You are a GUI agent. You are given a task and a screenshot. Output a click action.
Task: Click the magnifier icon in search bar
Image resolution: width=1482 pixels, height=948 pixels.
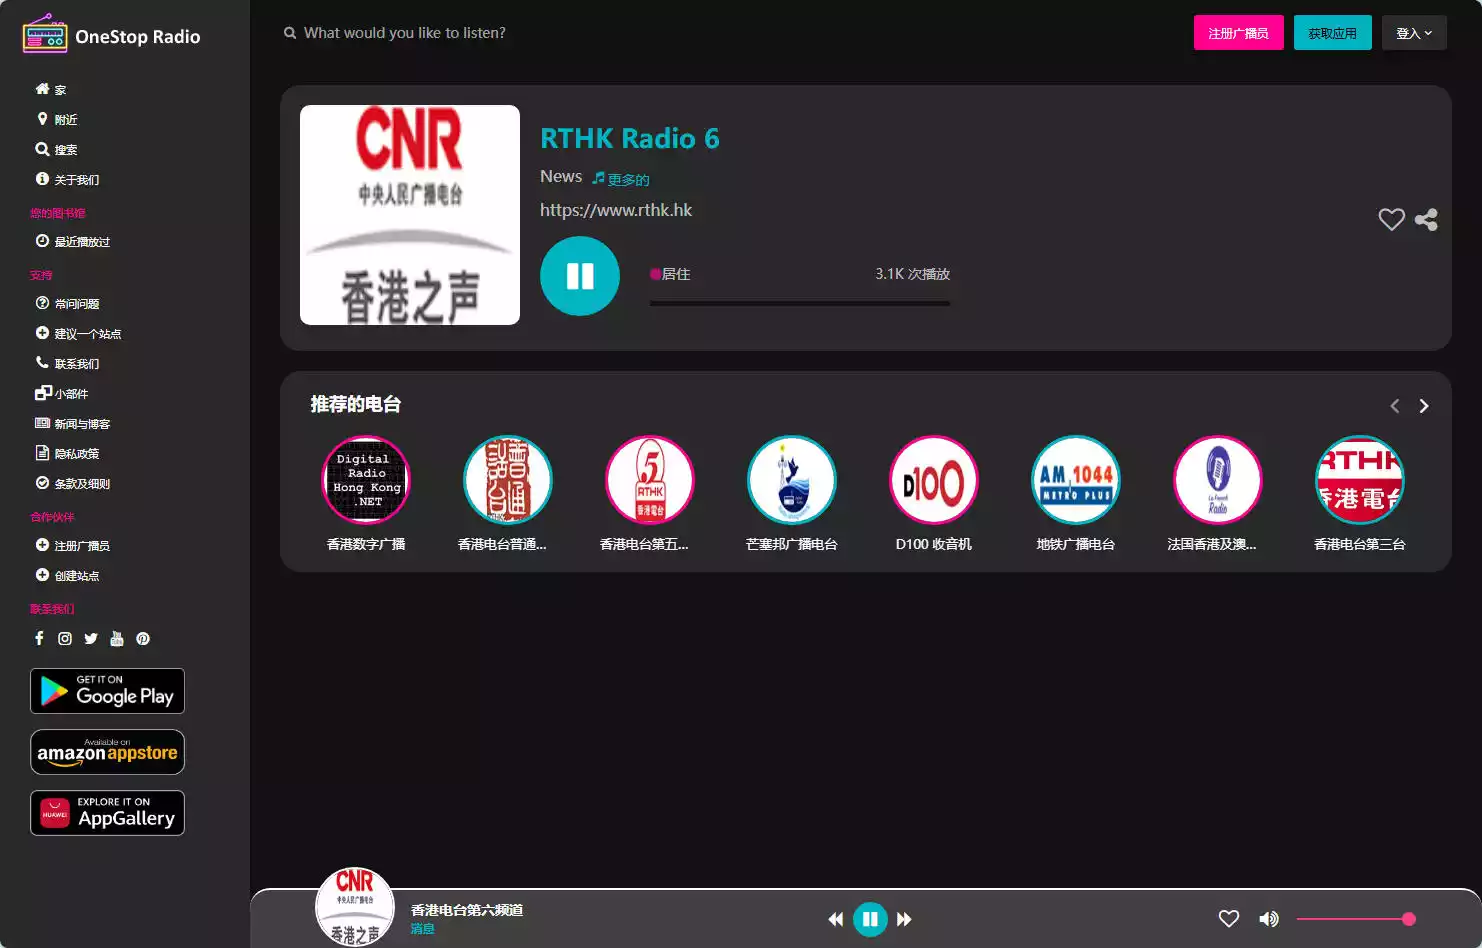point(290,33)
